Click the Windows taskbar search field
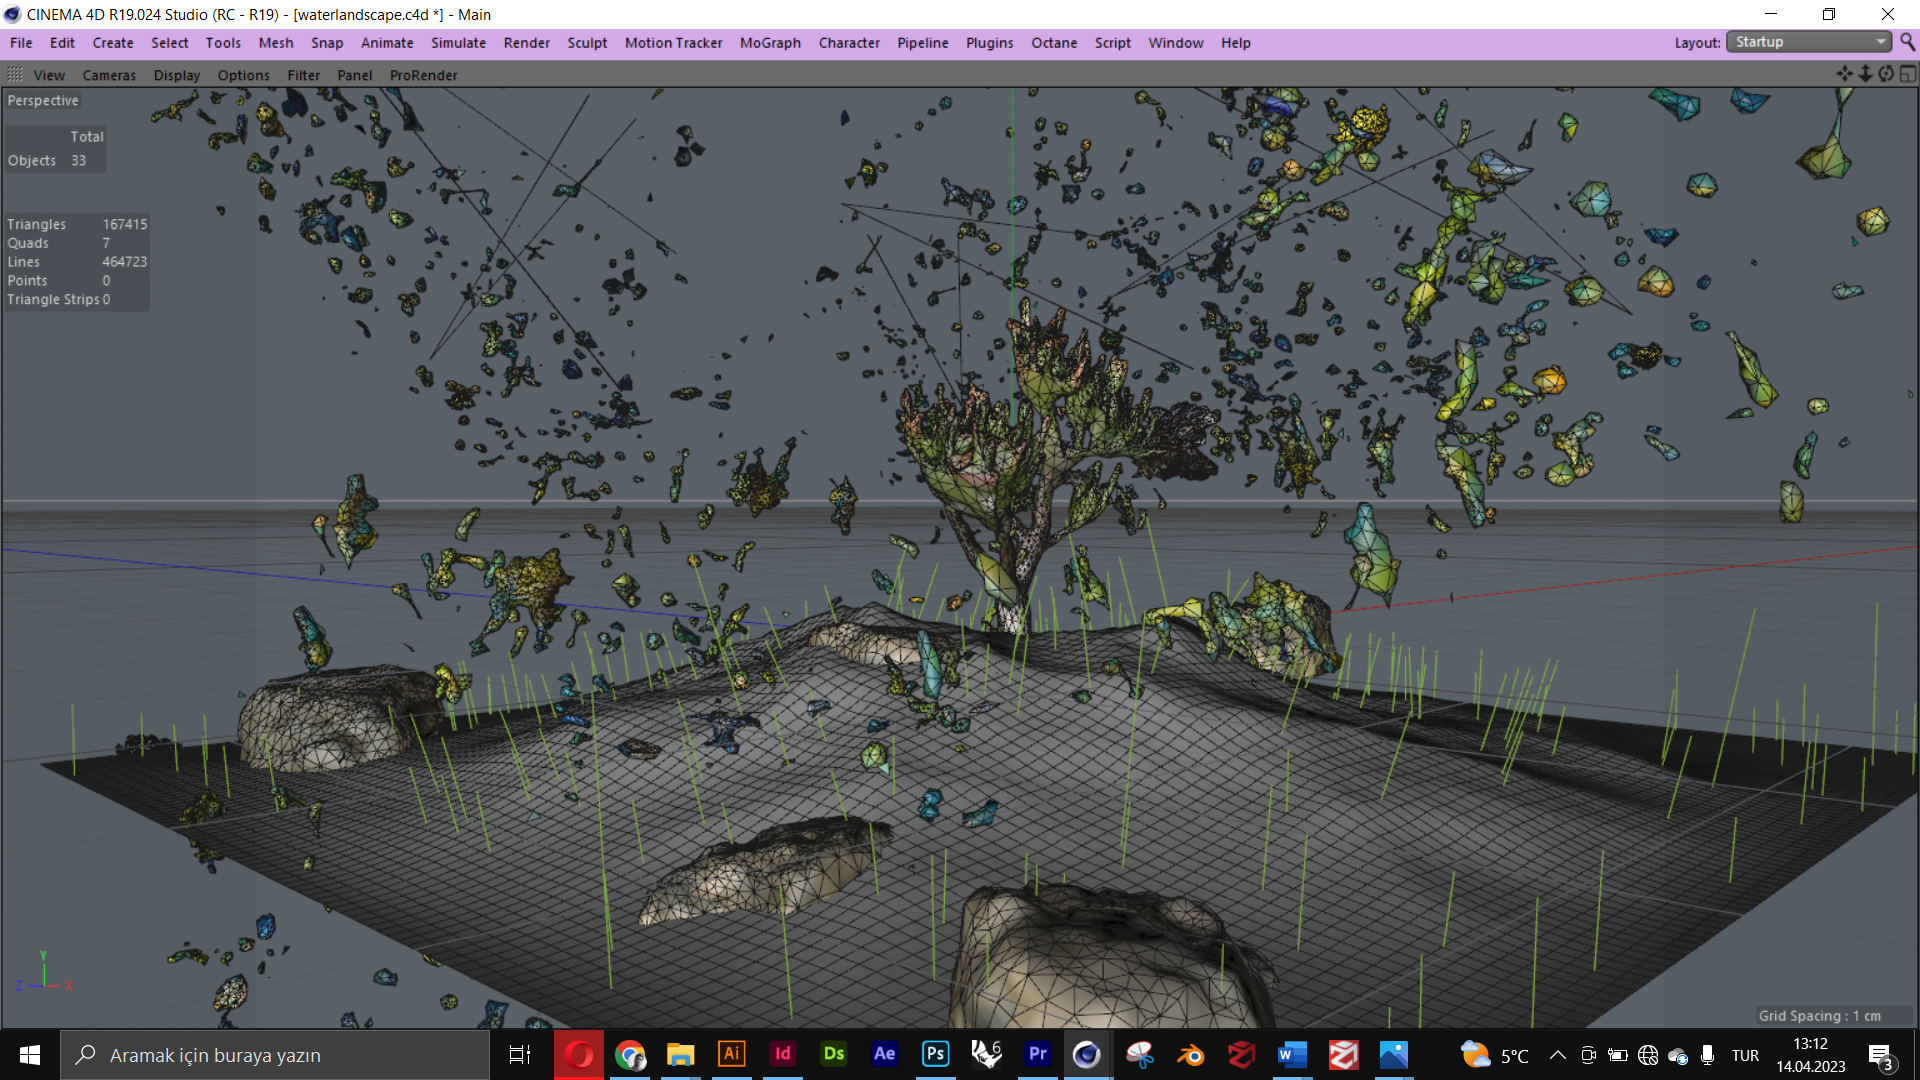Viewport: 1920px width, 1080px height. (x=275, y=1055)
